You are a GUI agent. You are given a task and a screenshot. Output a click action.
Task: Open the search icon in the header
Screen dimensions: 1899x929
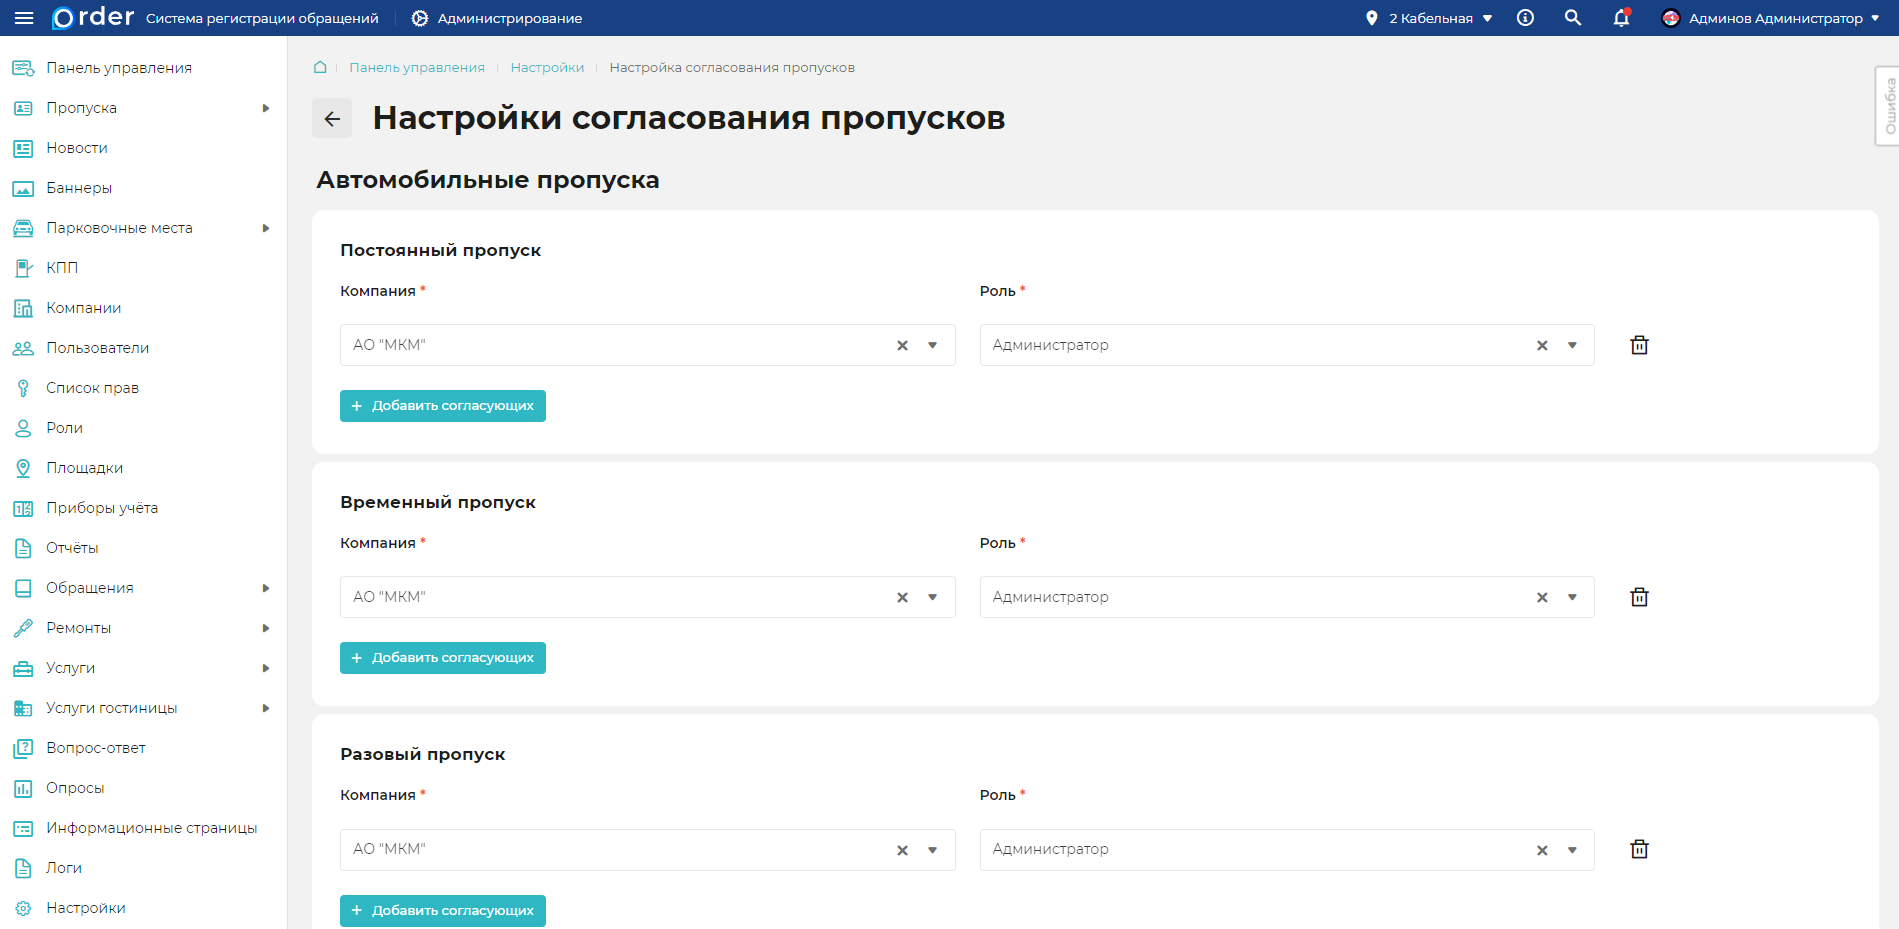coord(1572,17)
